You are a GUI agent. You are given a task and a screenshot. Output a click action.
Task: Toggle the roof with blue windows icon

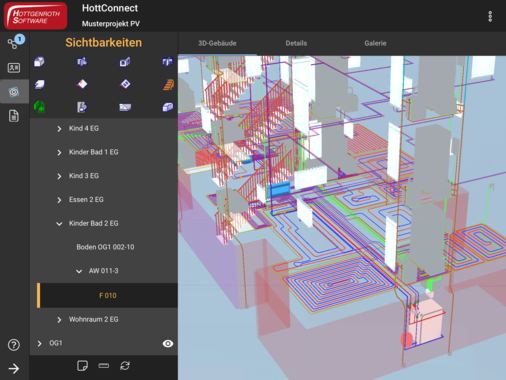(x=125, y=84)
